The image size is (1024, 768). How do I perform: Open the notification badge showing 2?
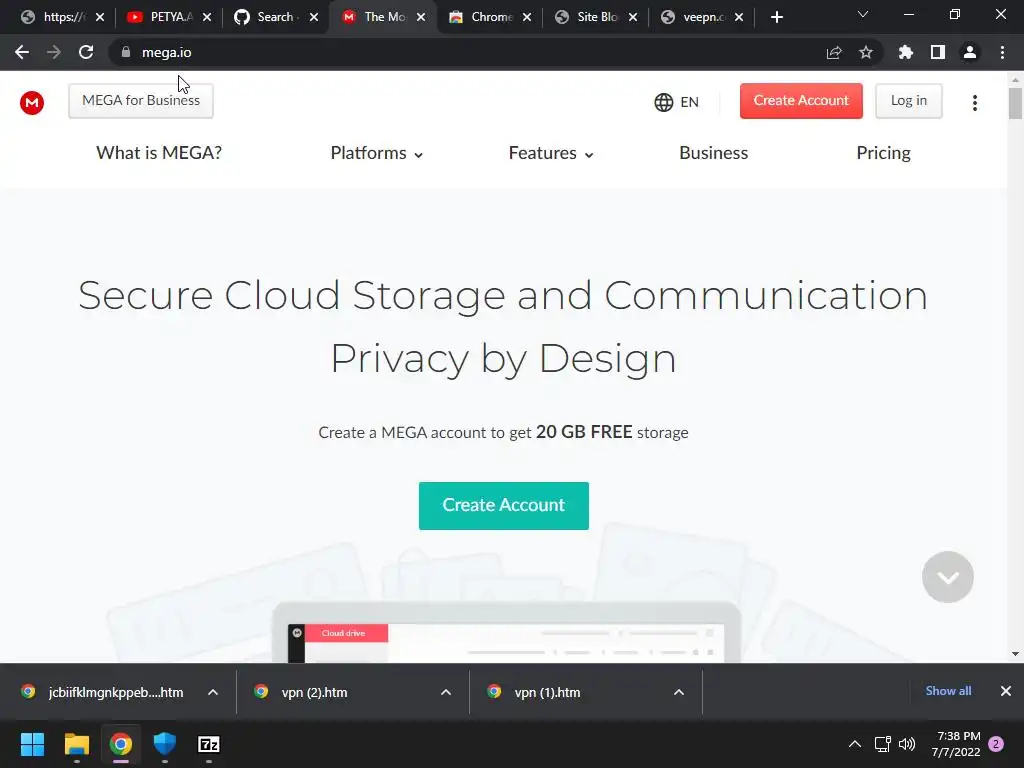(996, 744)
